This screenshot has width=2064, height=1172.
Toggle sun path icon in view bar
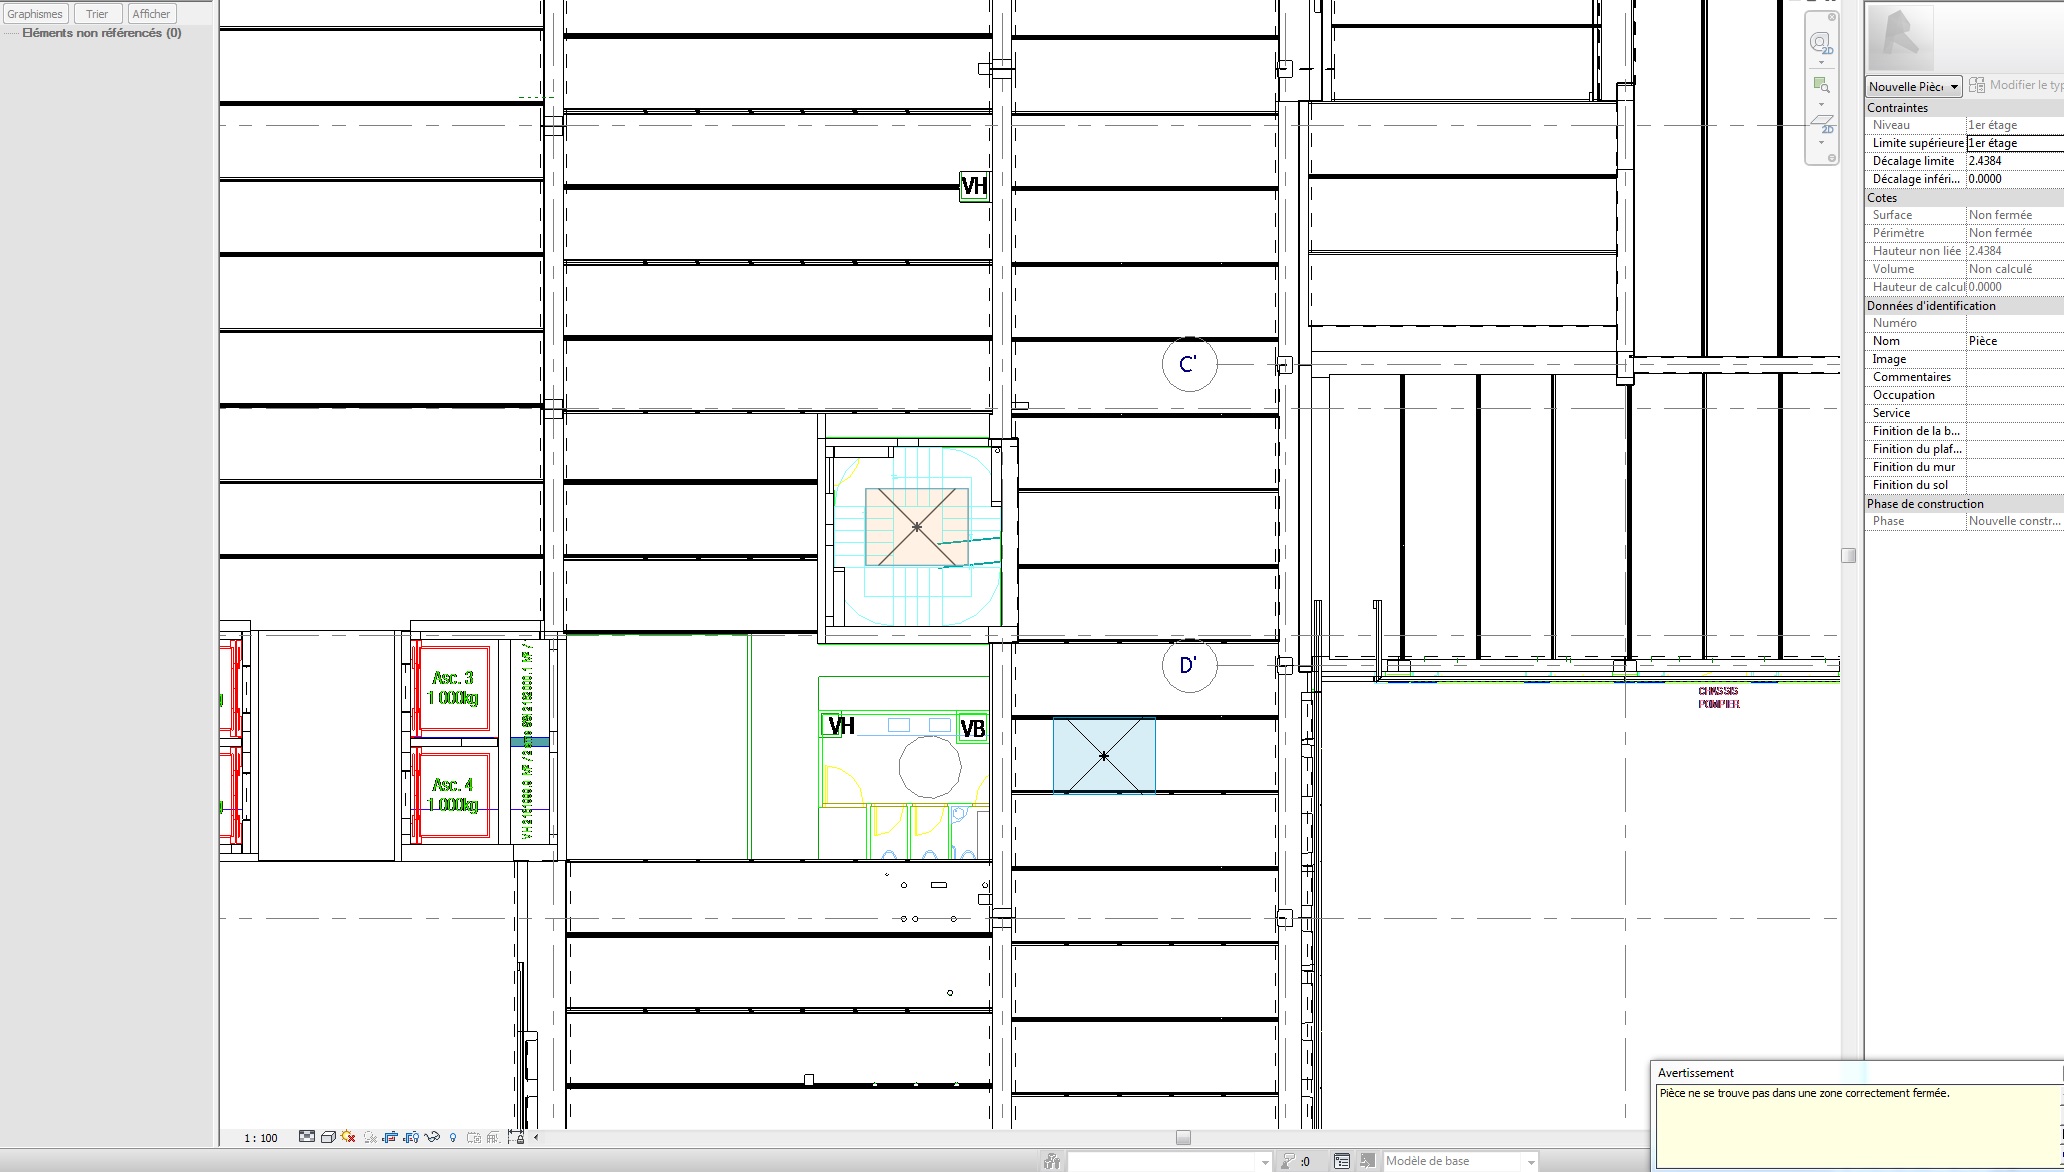tap(348, 1137)
